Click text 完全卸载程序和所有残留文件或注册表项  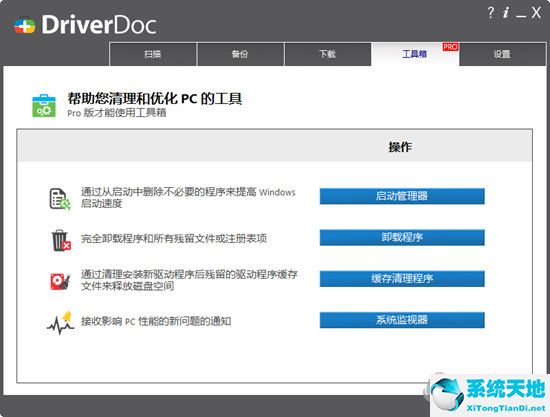174,238
